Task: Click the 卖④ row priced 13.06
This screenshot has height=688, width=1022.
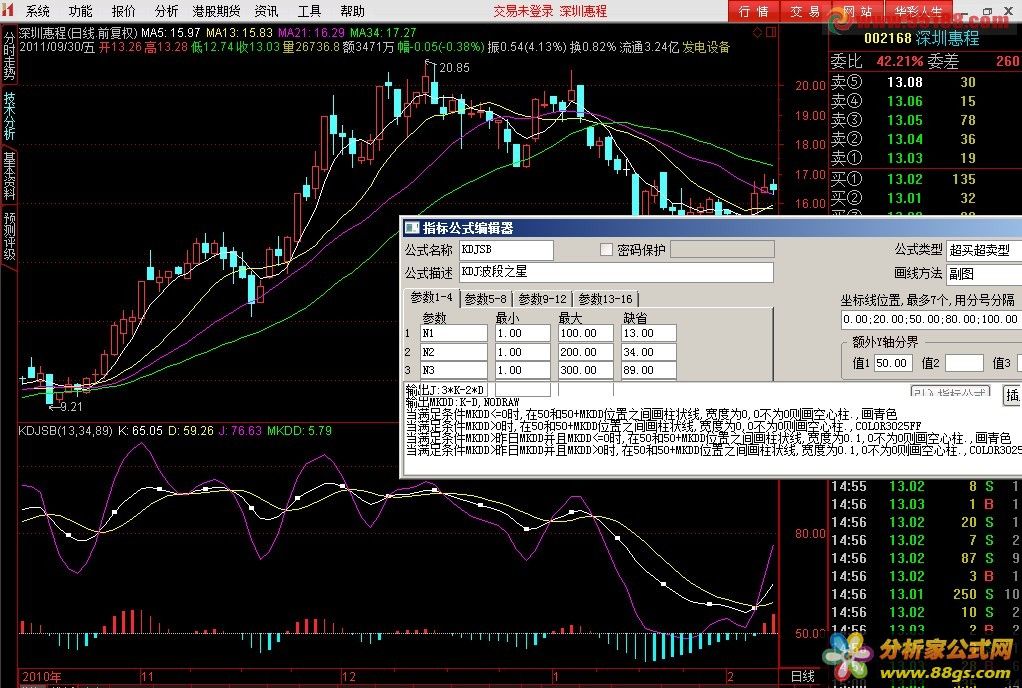Action: tap(924, 101)
